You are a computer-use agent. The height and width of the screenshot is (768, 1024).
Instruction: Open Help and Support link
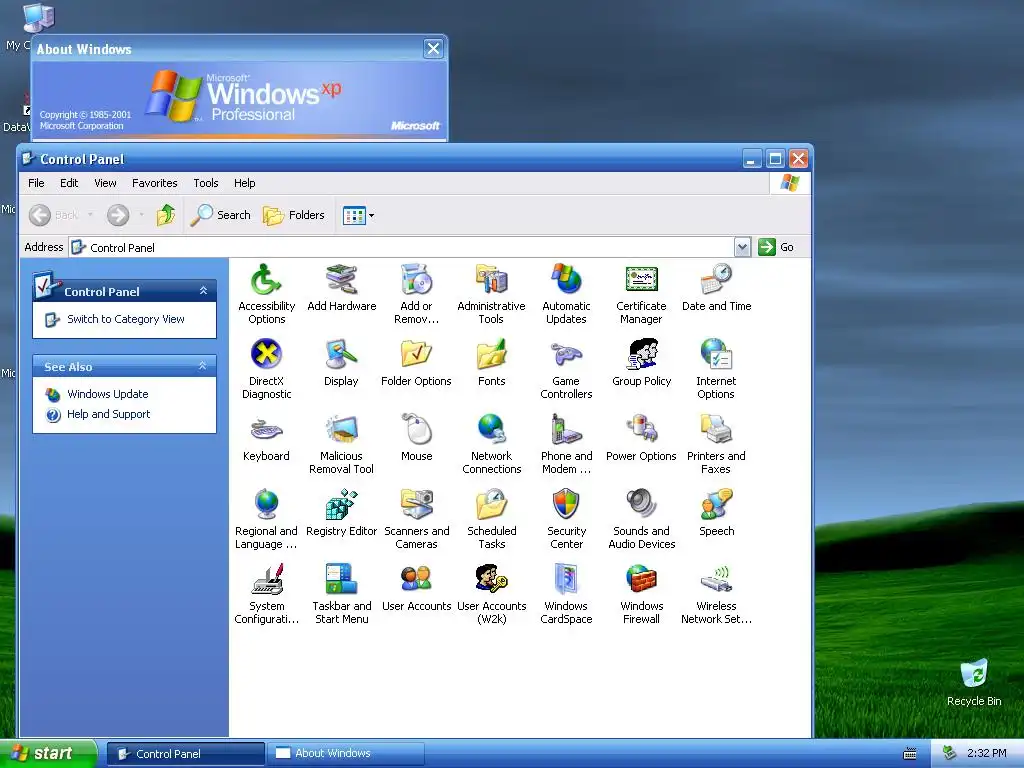click(x=108, y=414)
